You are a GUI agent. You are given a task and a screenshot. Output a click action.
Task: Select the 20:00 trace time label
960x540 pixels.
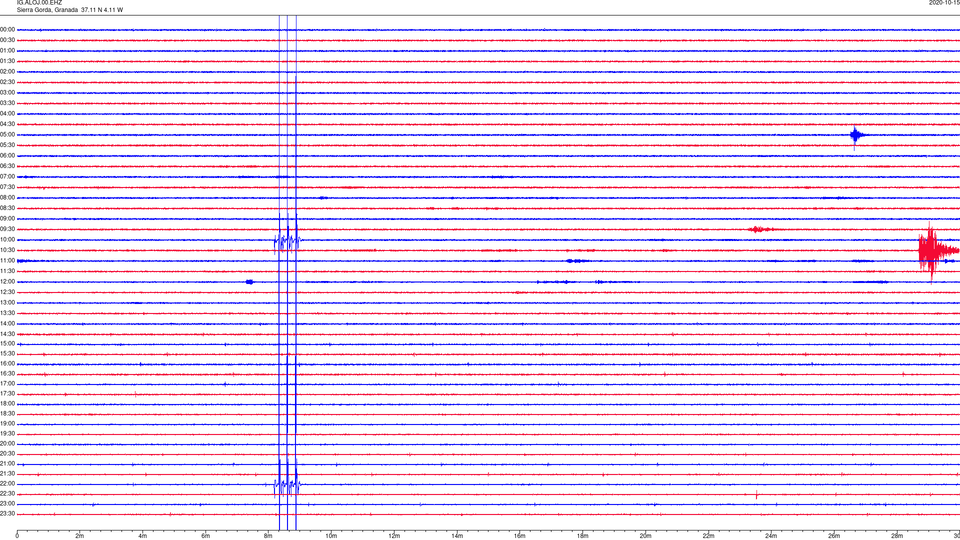[x=7, y=444]
